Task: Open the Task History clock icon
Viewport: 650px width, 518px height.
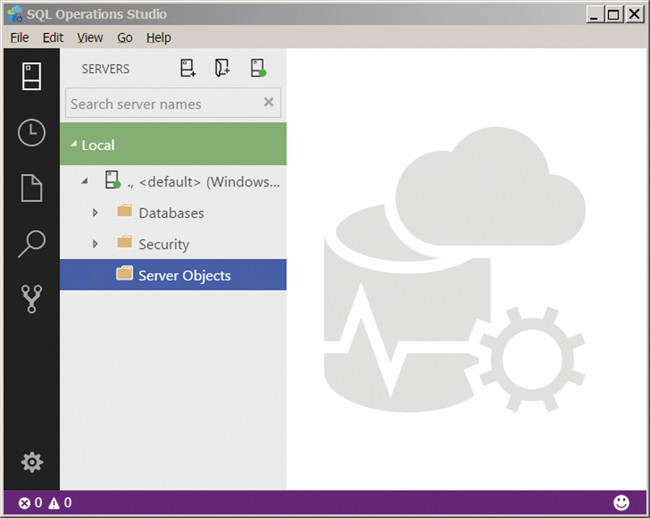Action: (32, 133)
